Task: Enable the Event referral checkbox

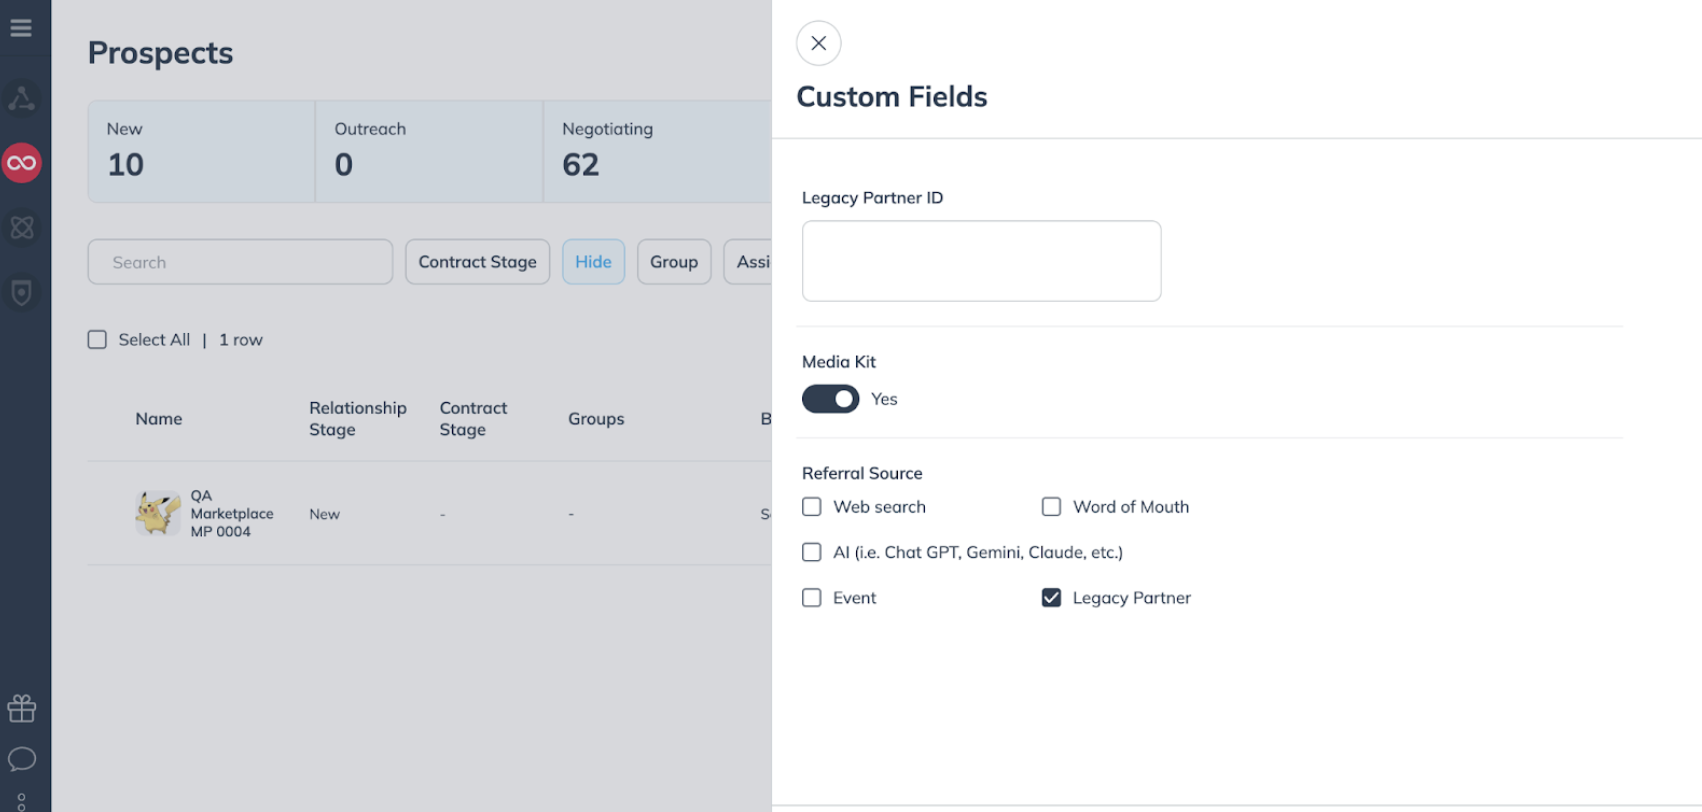Action: (x=812, y=598)
